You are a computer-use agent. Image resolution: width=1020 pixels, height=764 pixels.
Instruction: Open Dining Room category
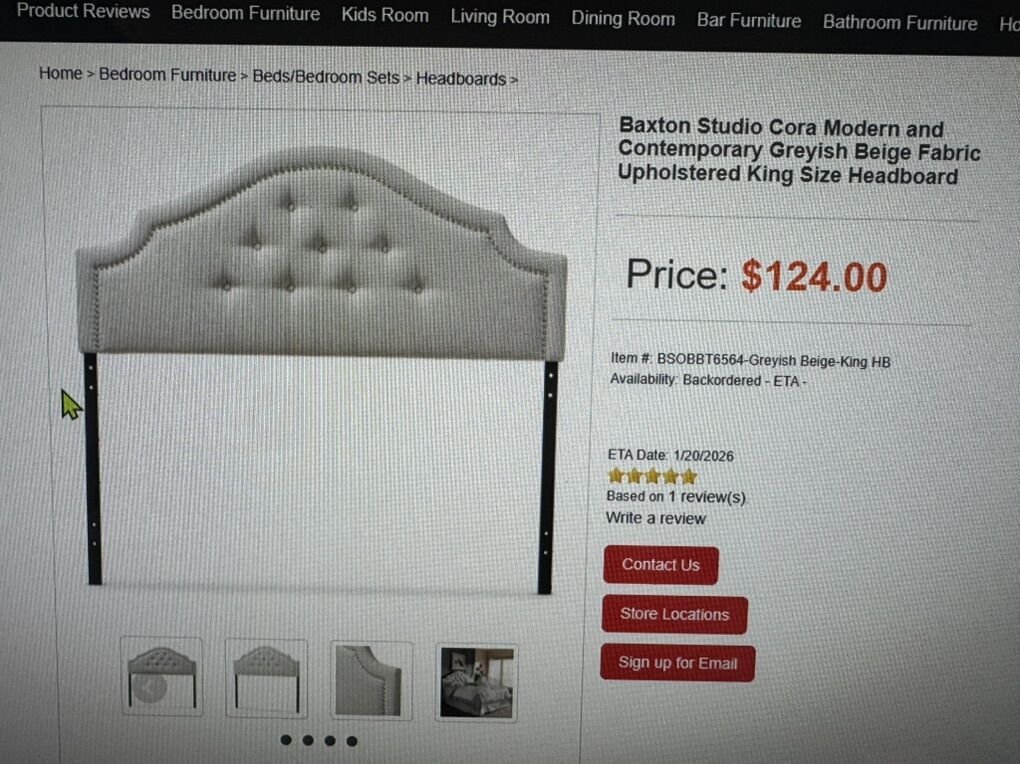pyautogui.click(x=623, y=19)
